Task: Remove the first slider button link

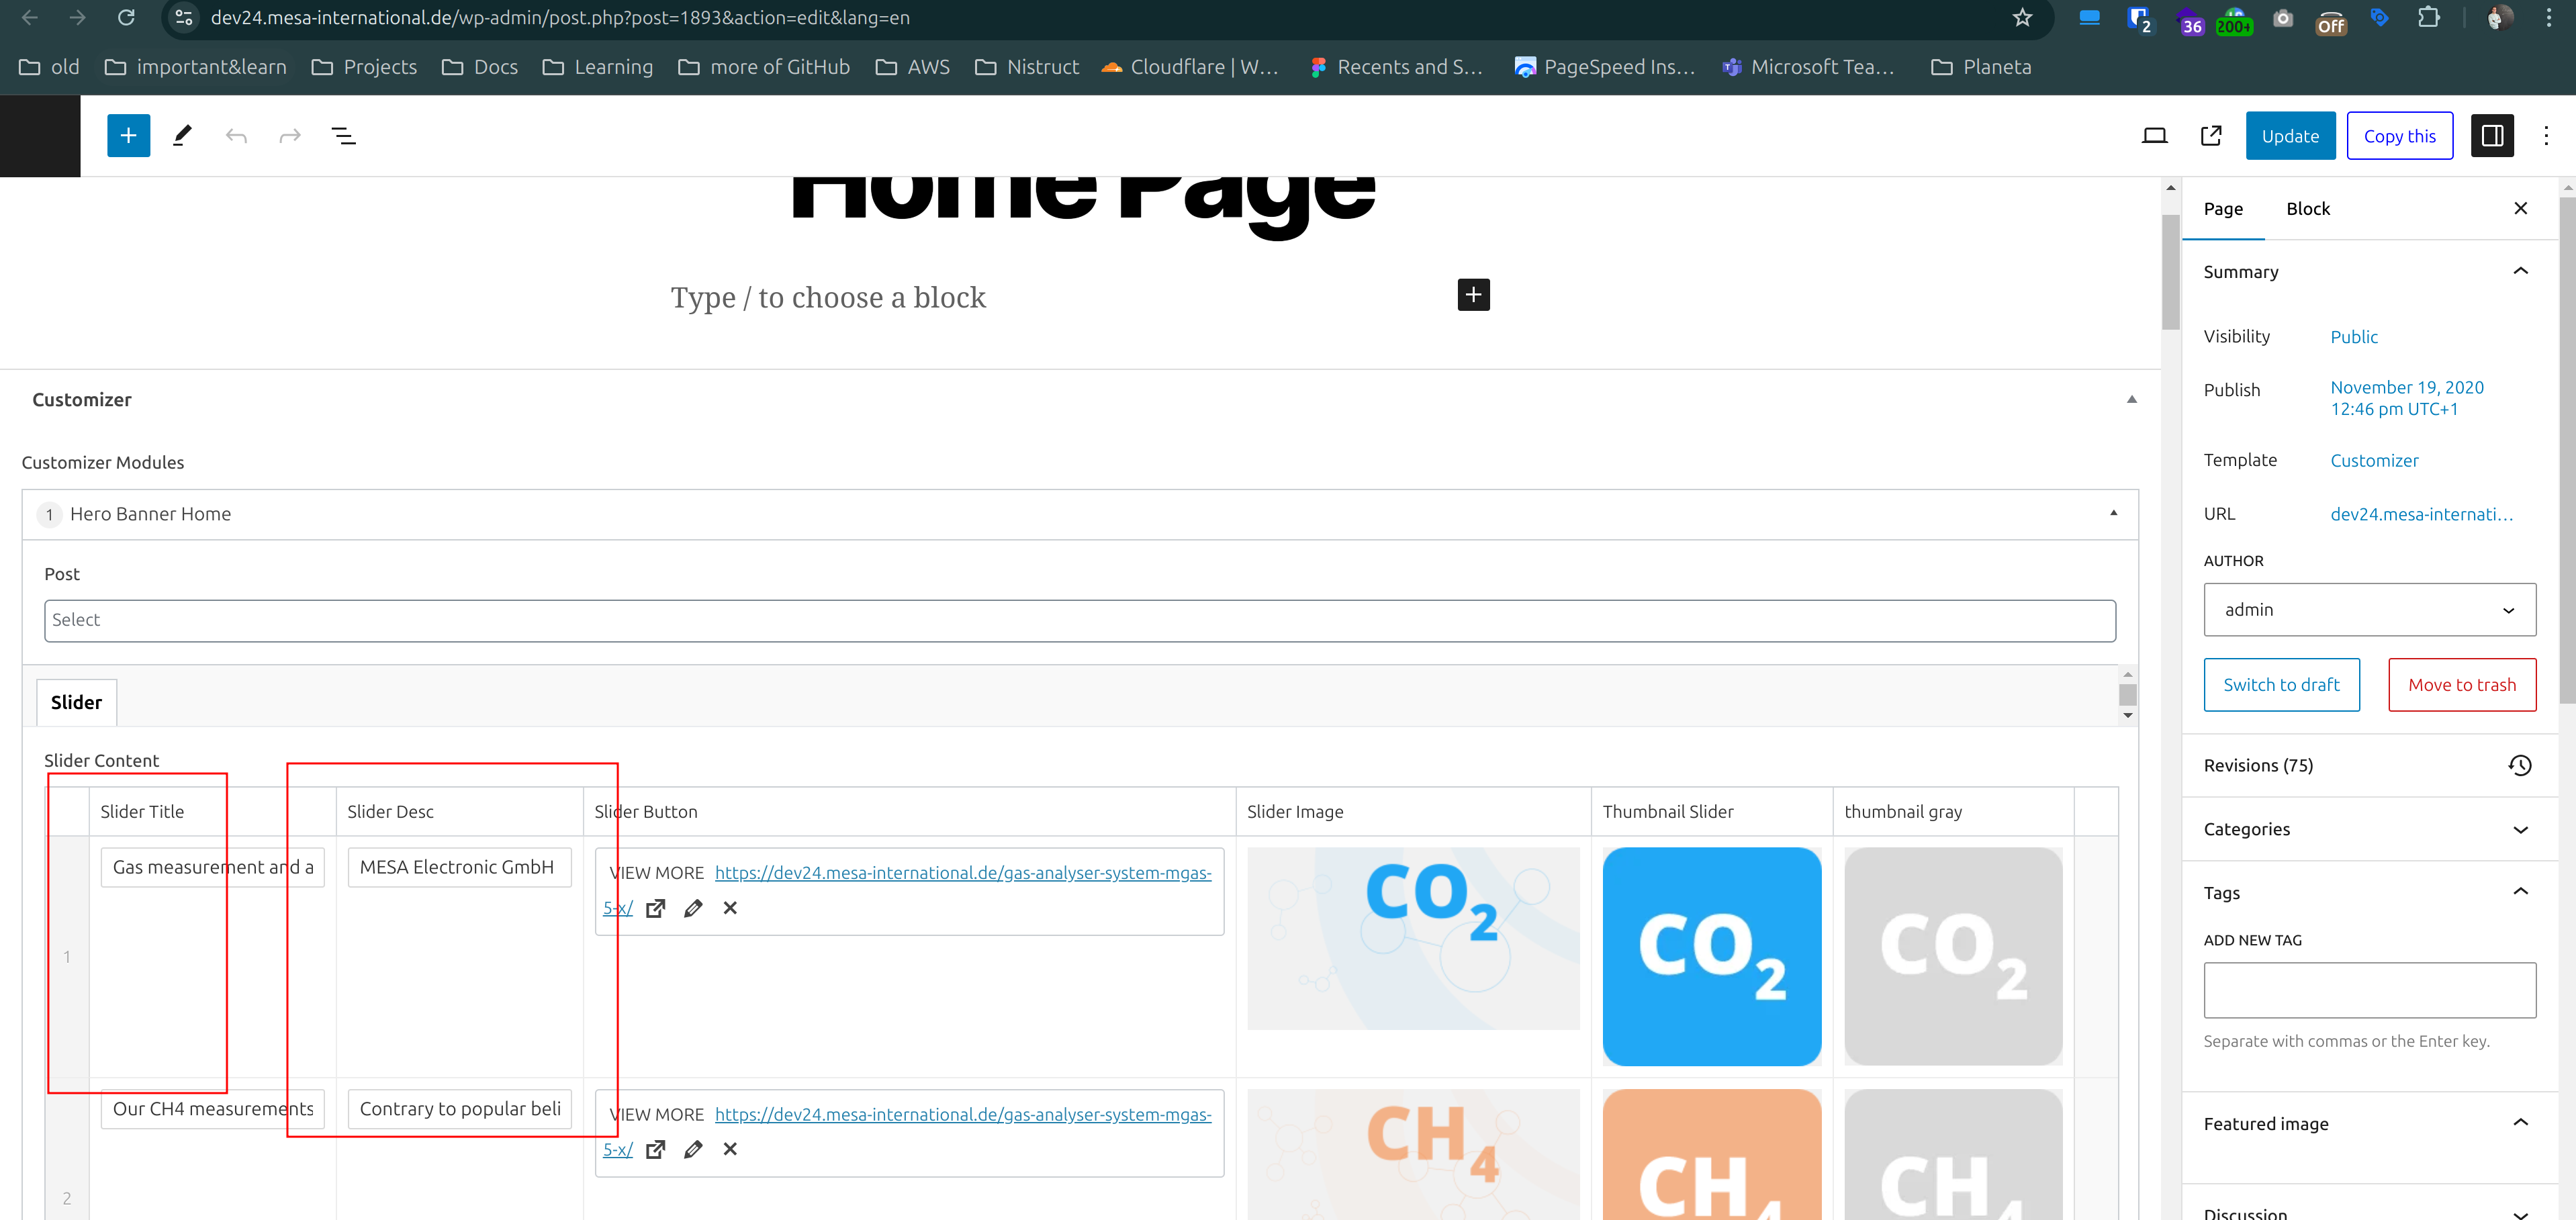Action: click(x=730, y=908)
